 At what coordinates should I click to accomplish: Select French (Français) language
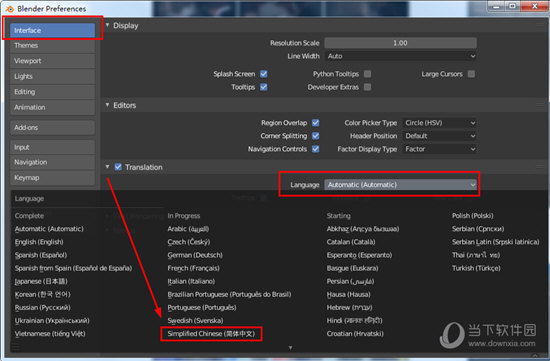click(193, 268)
